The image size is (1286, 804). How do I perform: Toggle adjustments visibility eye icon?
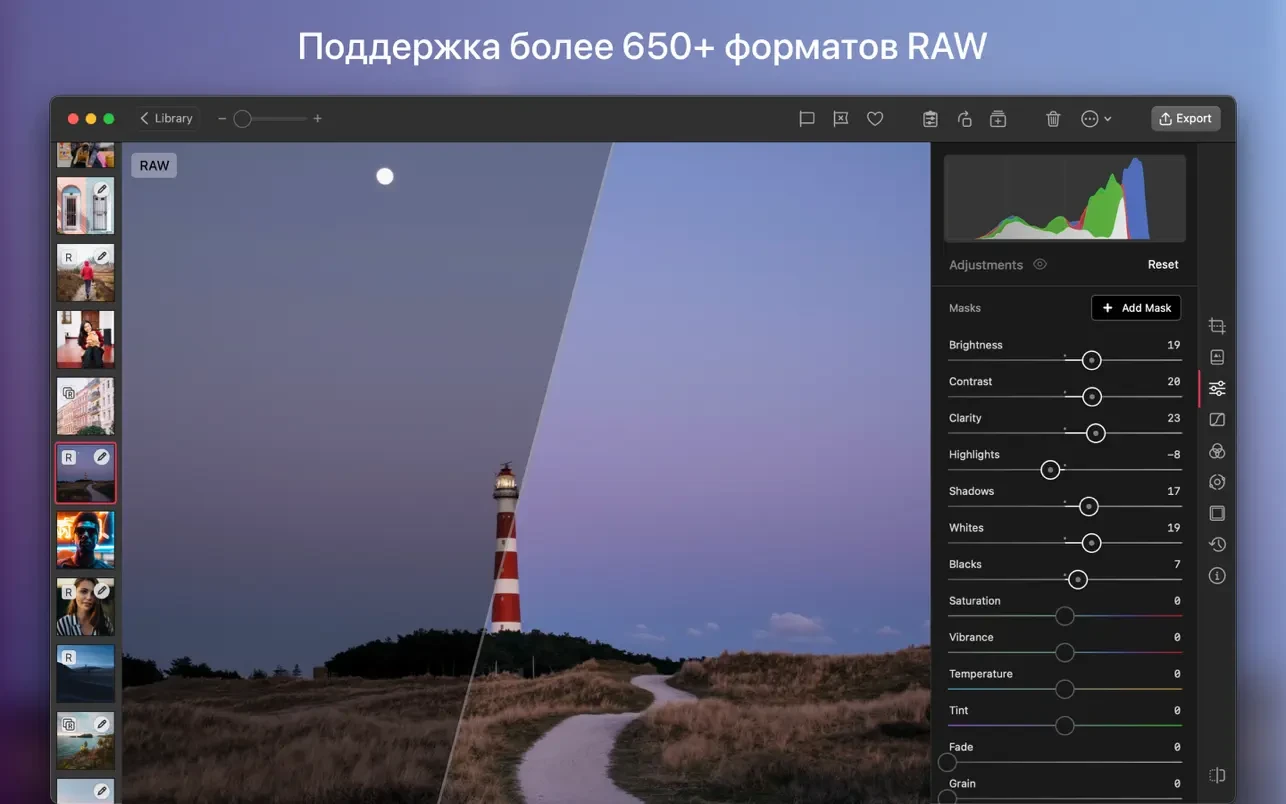click(1040, 265)
